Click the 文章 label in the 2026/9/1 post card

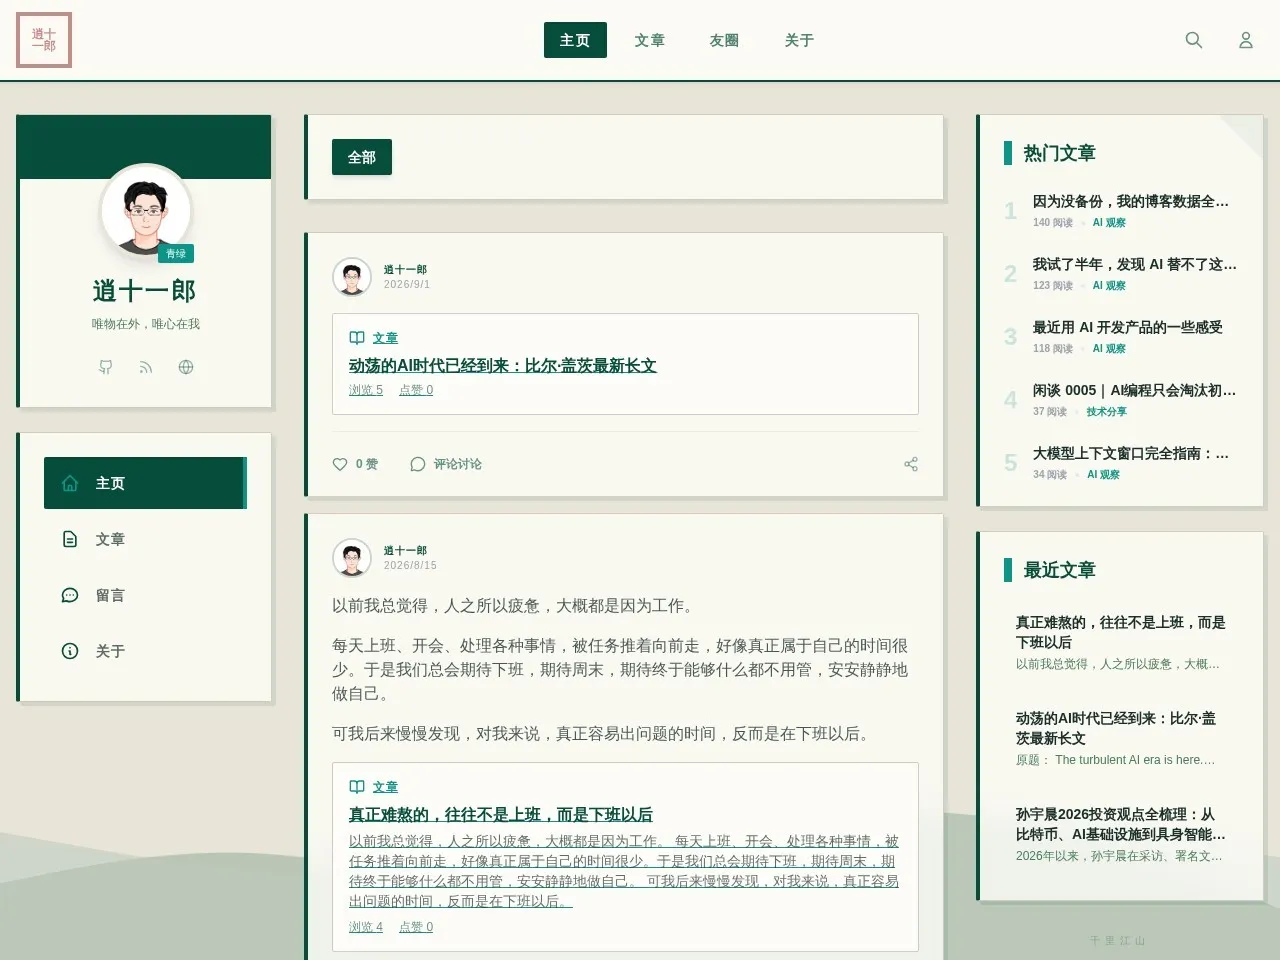(385, 338)
